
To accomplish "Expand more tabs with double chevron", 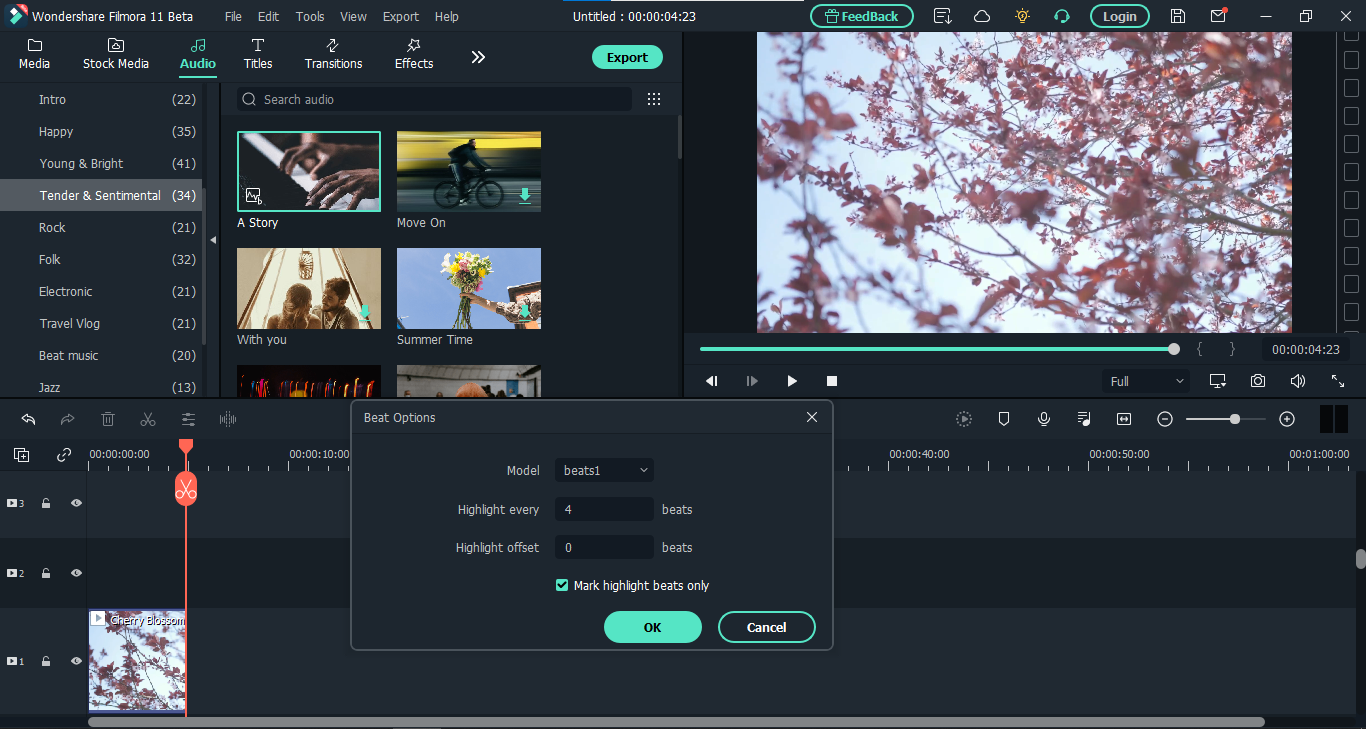I will [478, 57].
